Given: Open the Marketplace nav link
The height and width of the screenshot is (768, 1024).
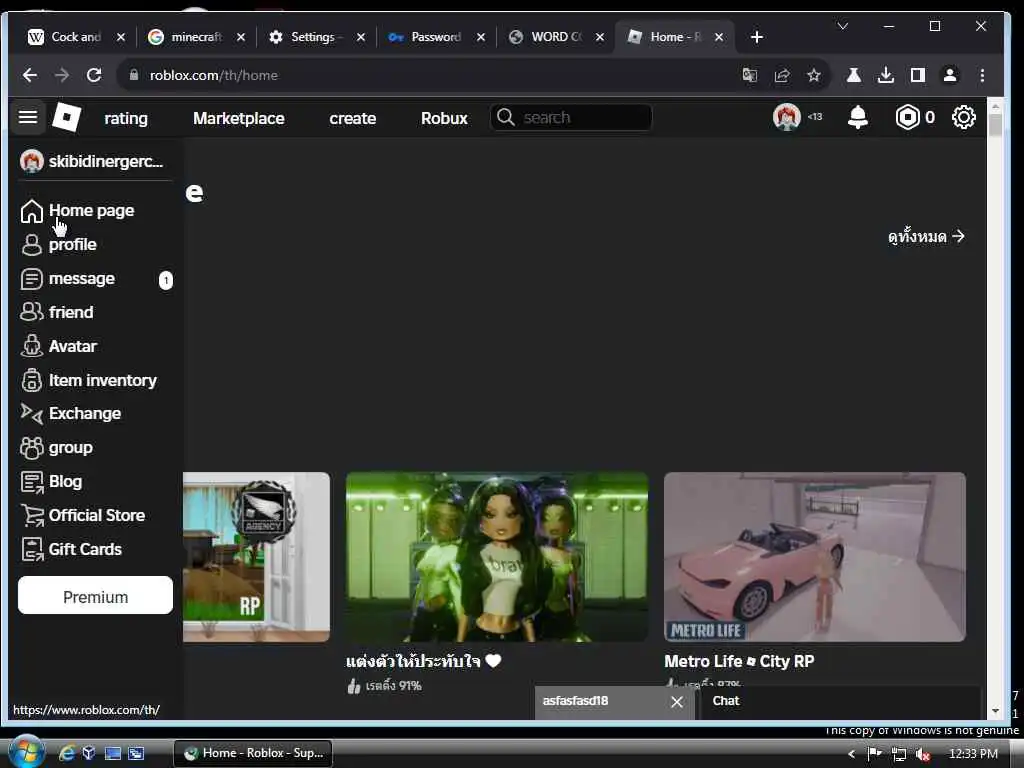Looking at the screenshot, I should pos(239,118).
